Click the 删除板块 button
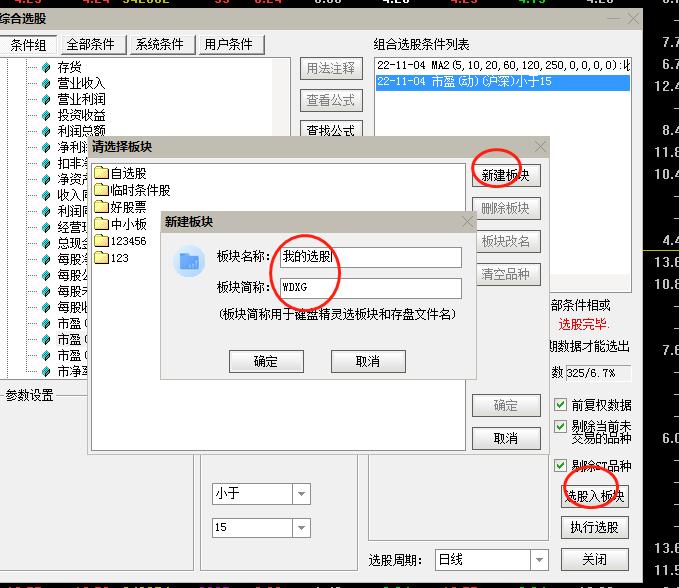679x588 pixels. tap(506, 208)
